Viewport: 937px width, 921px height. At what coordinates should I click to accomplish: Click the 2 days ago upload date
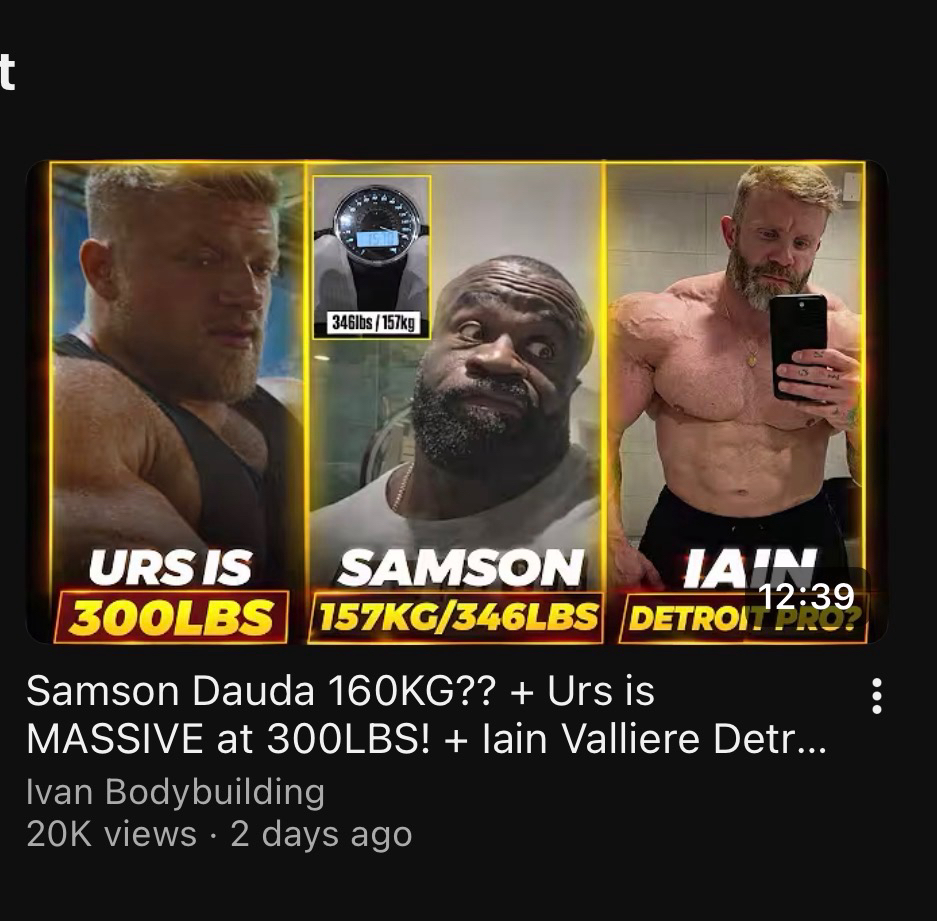(x=321, y=834)
